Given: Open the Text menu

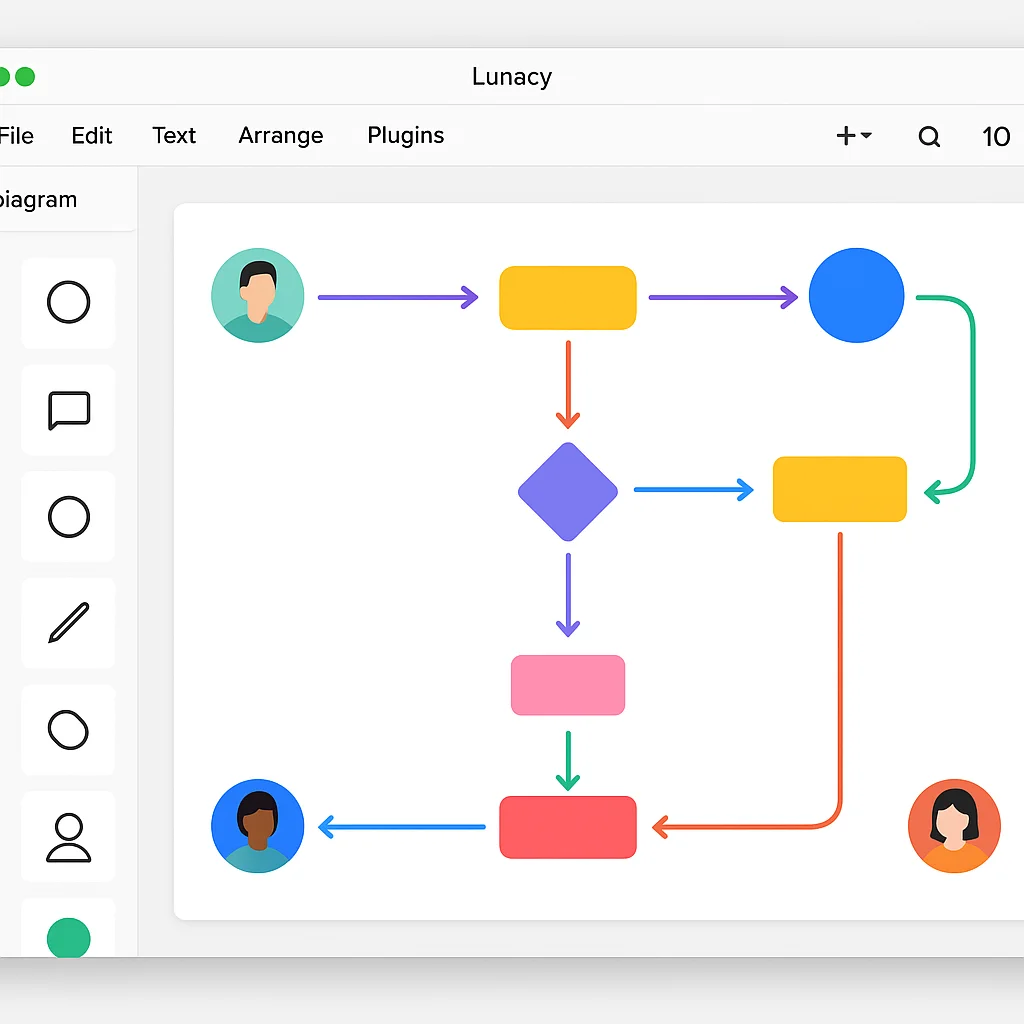Looking at the screenshot, I should [x=174, y=135].
